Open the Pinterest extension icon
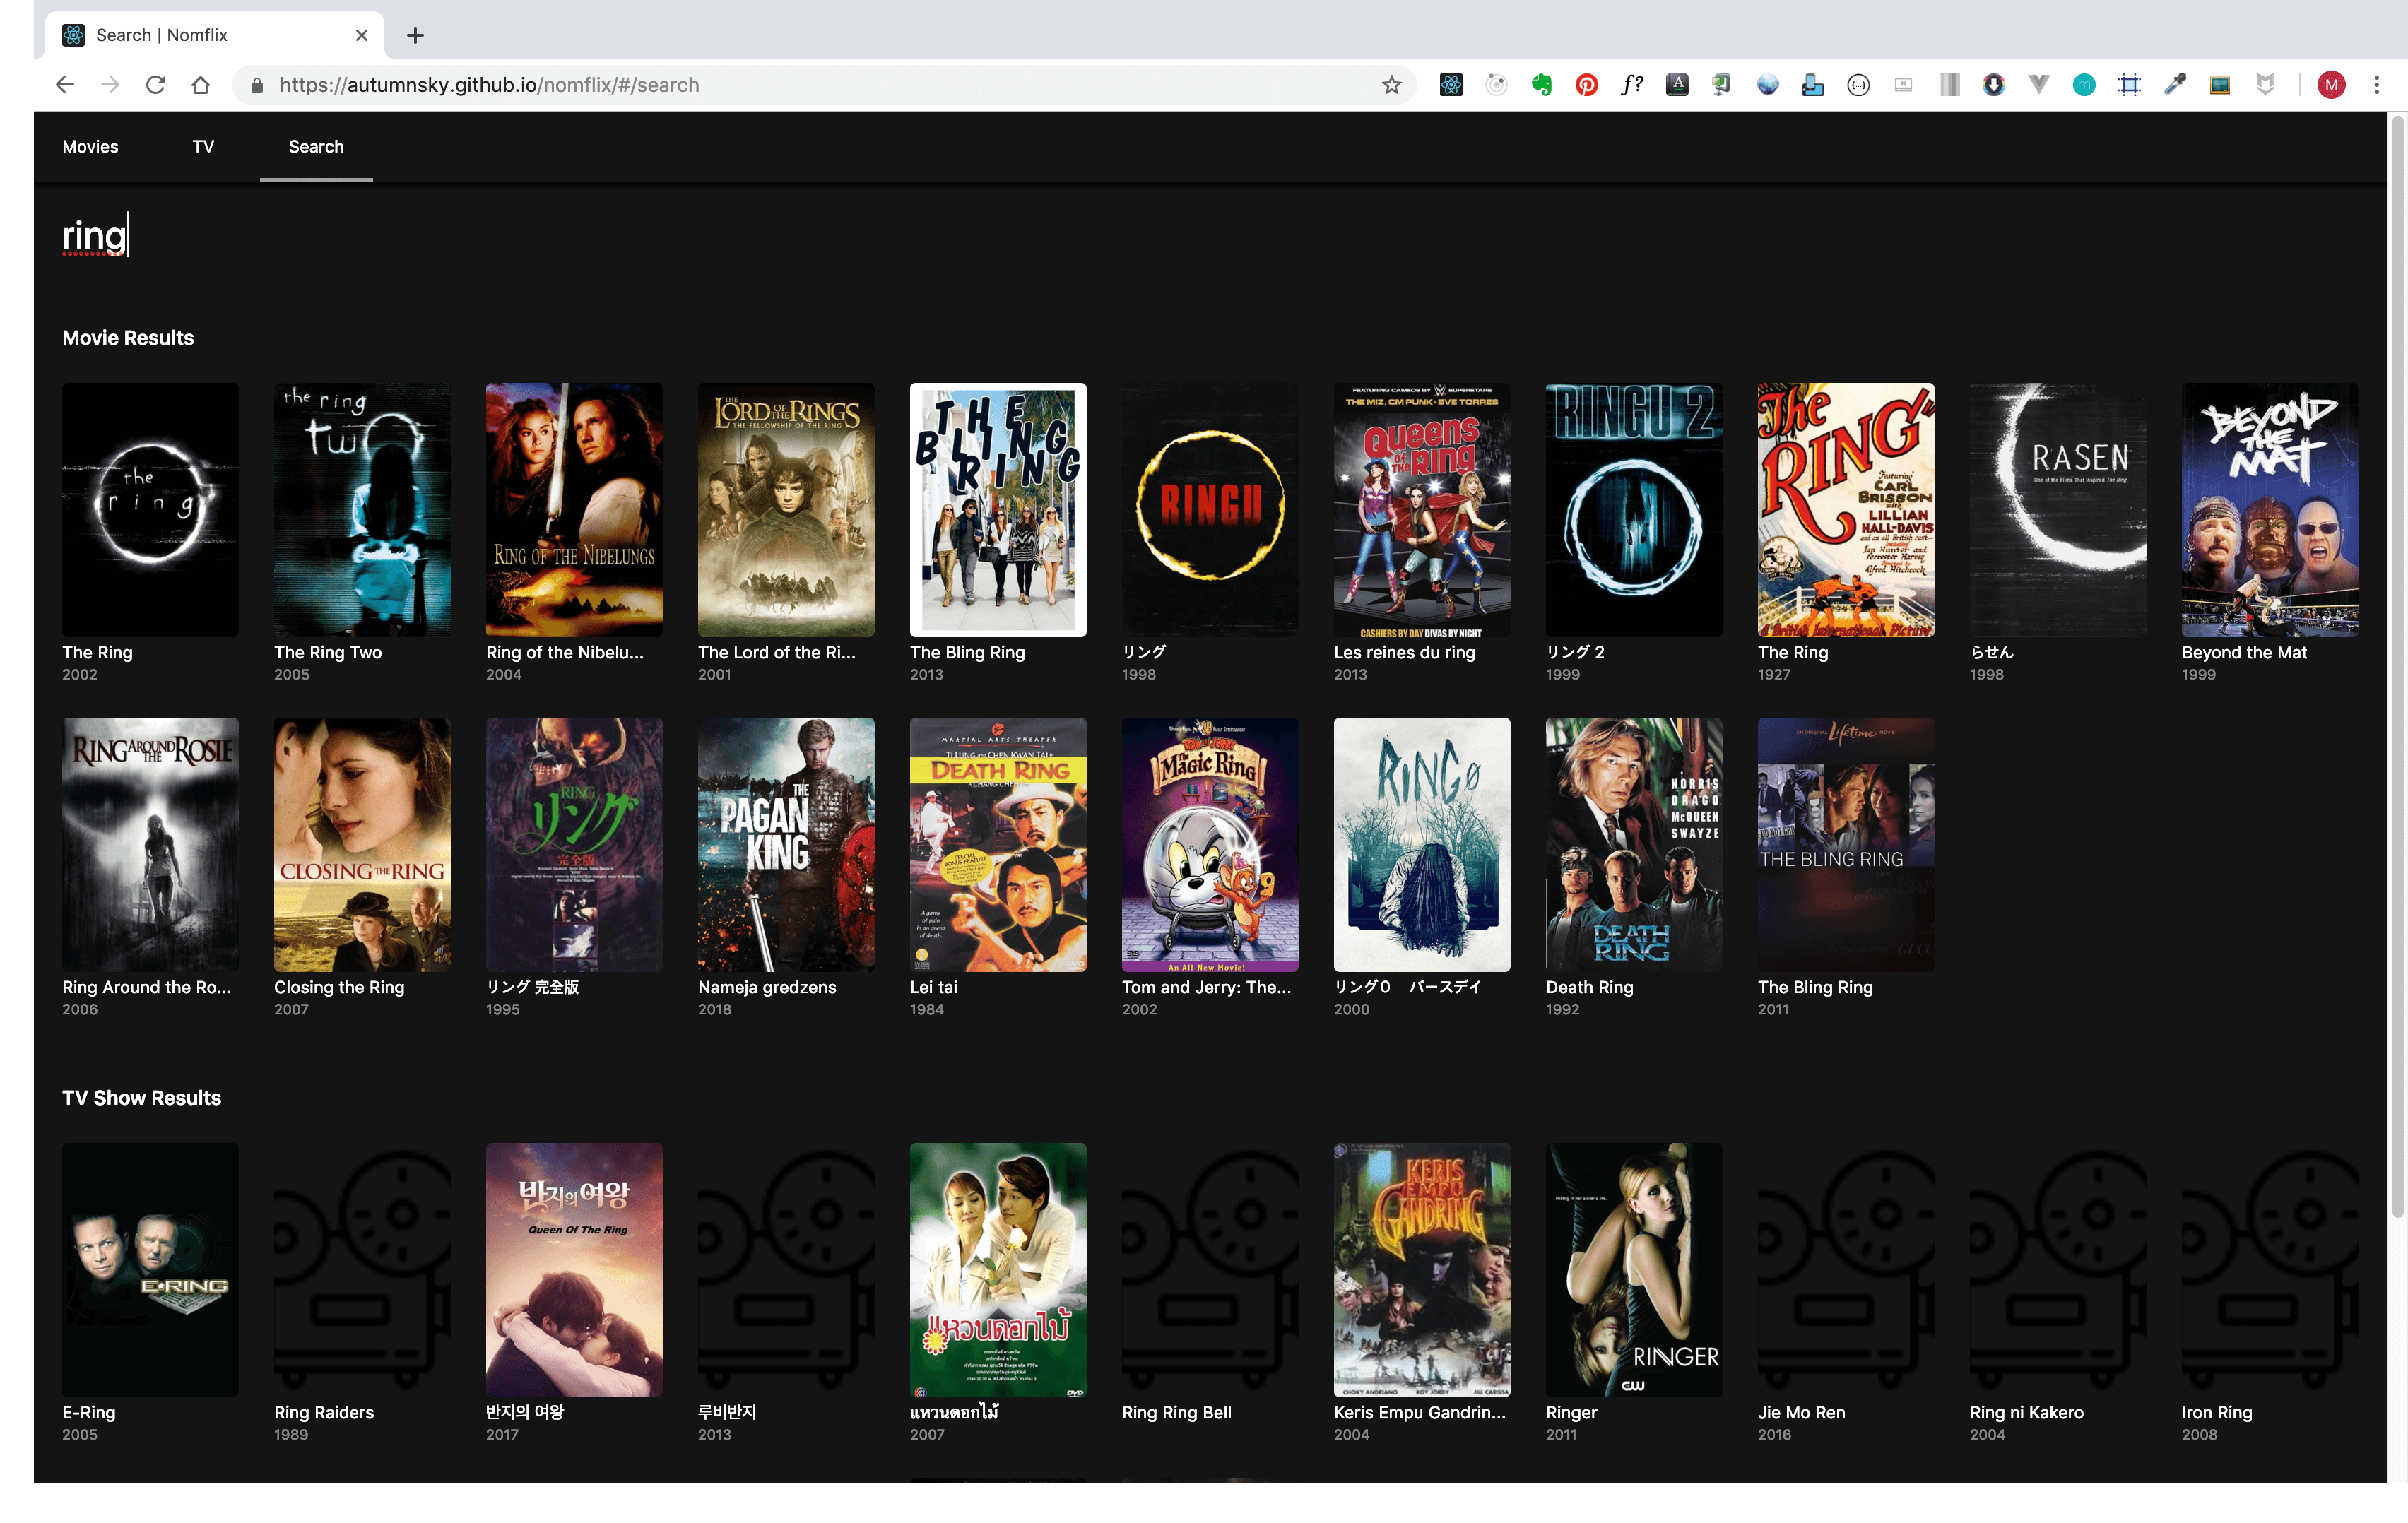The width and height of the screenshot is (2408, 1523). [x=1586, y=85]
